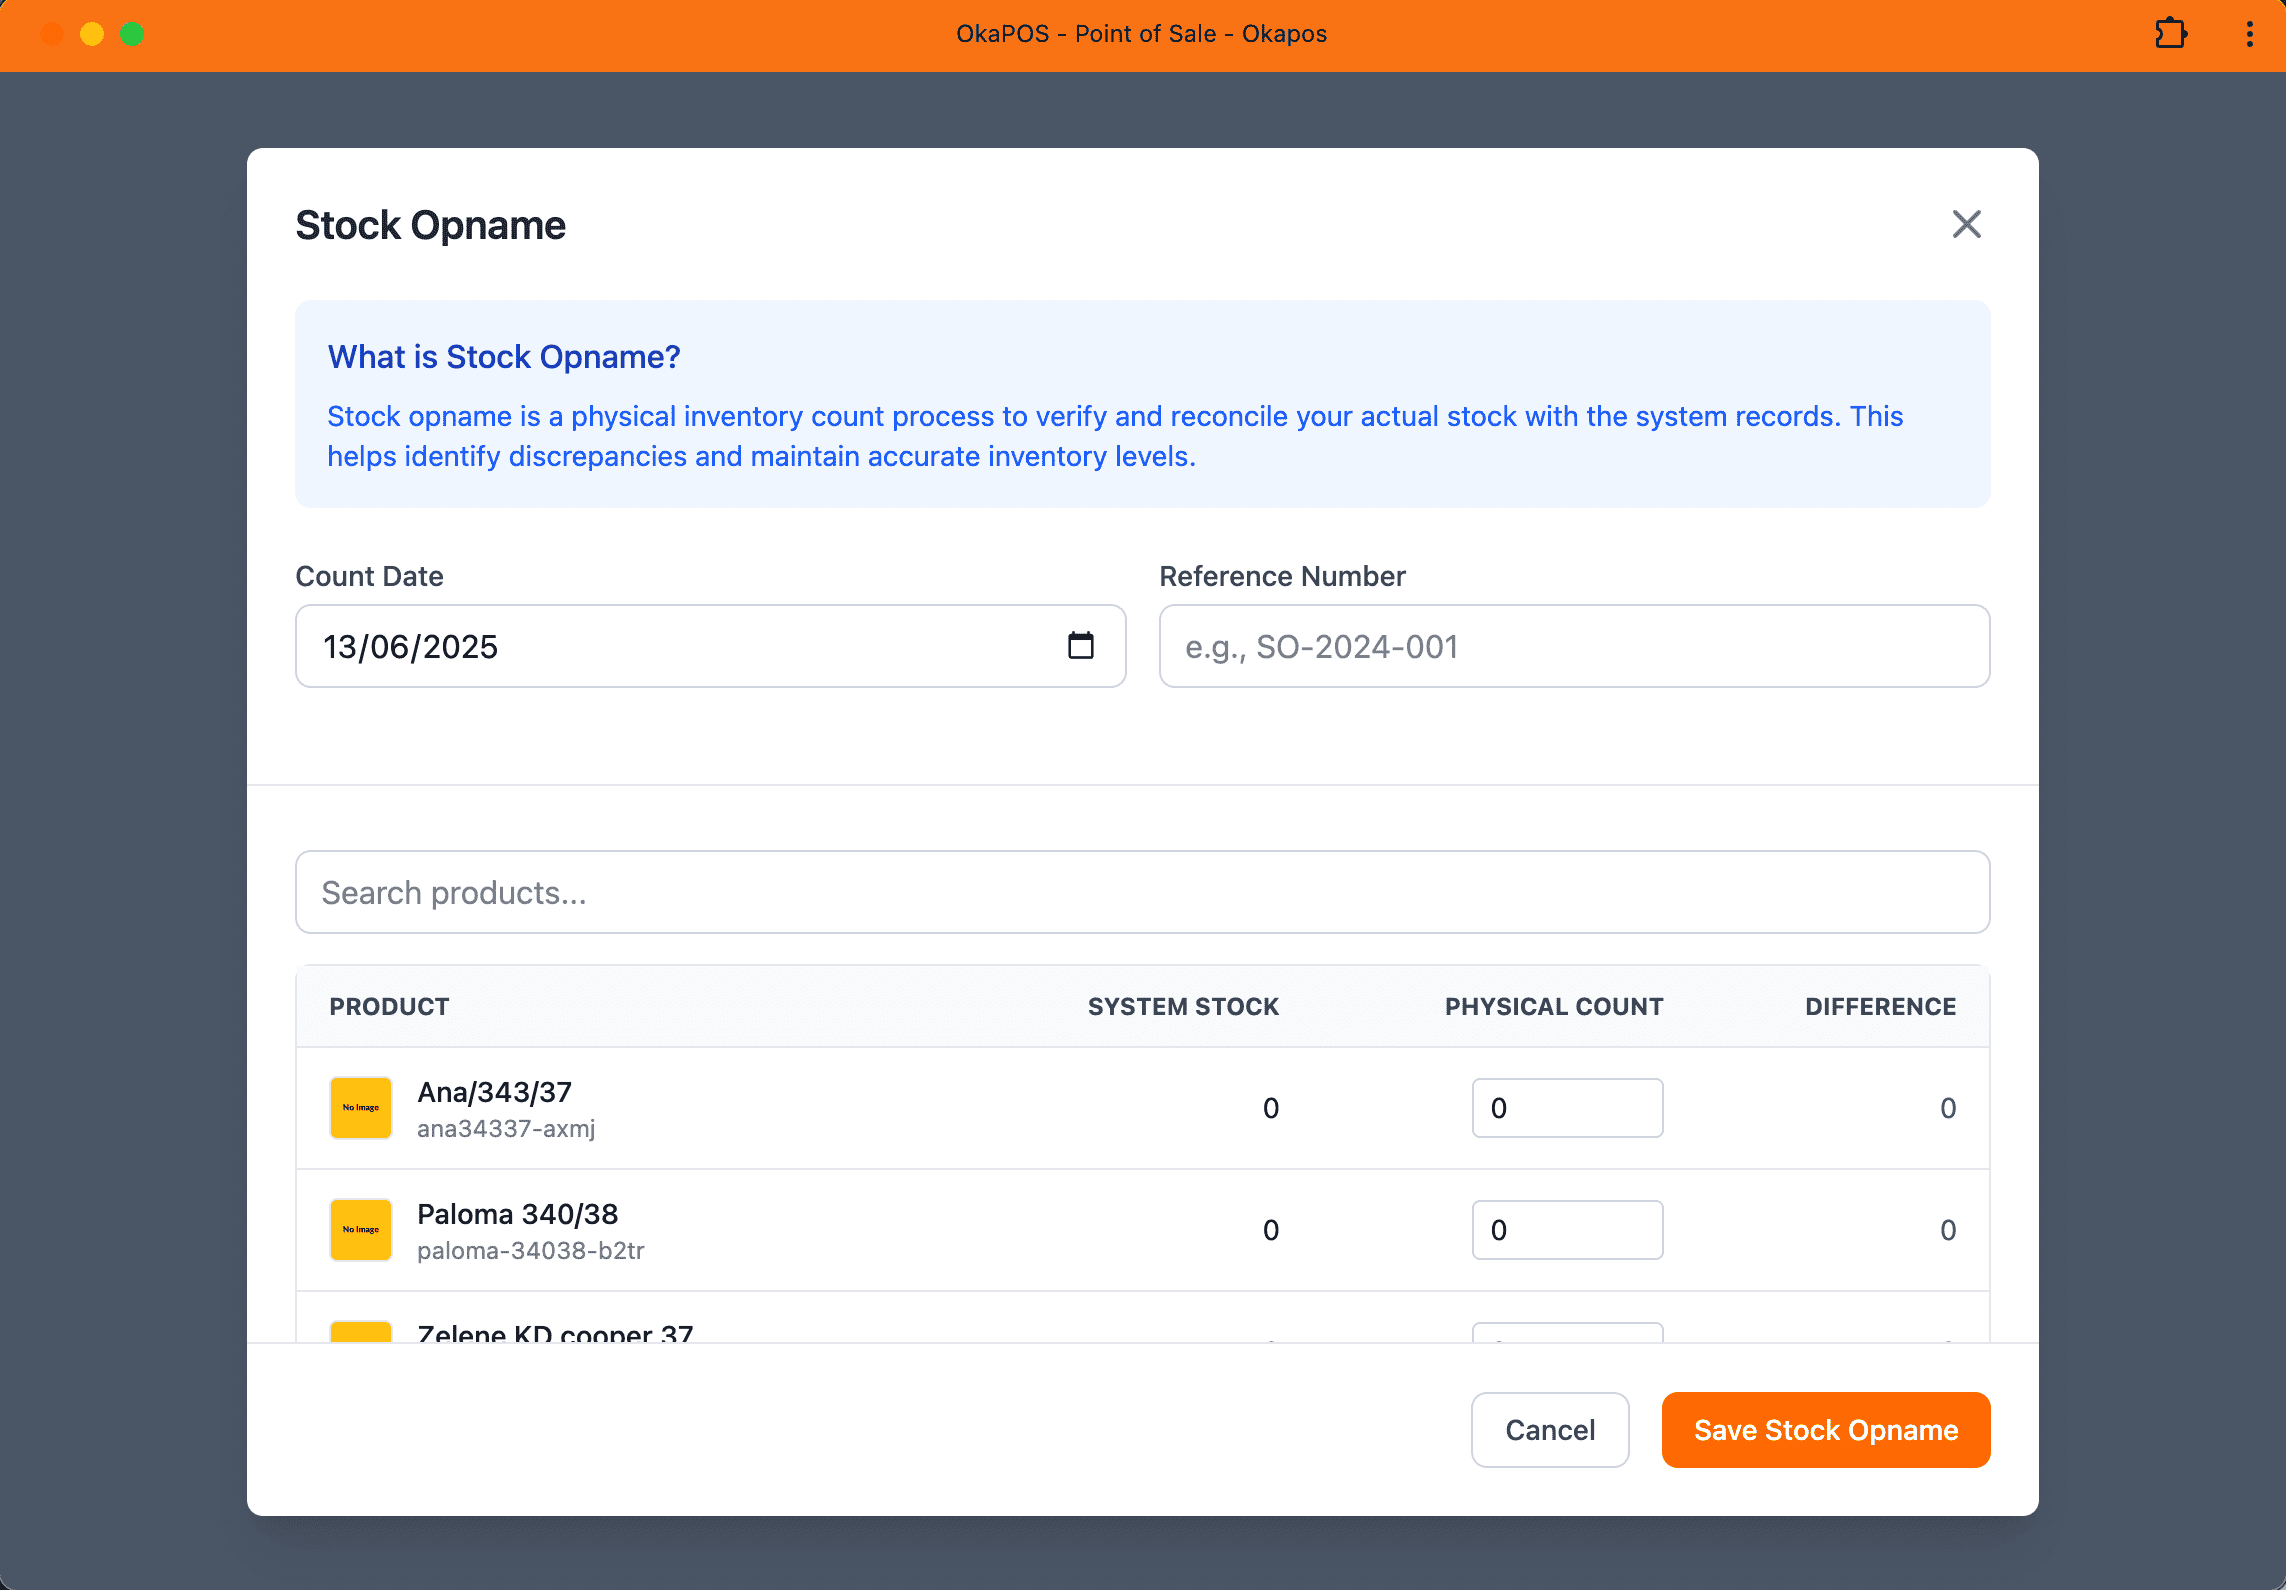Click Save Stock Opname
The width and height of the screenshot is (2286, 1590).
[x=1824, y=1429]
